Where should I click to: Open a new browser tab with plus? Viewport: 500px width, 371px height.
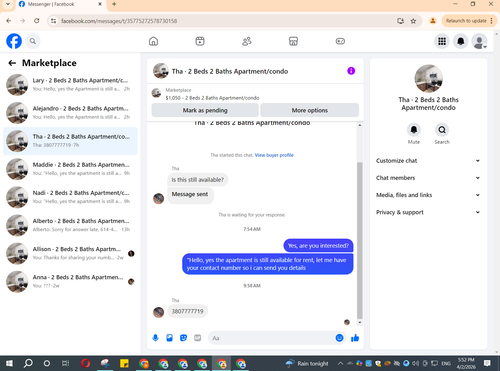114,4
